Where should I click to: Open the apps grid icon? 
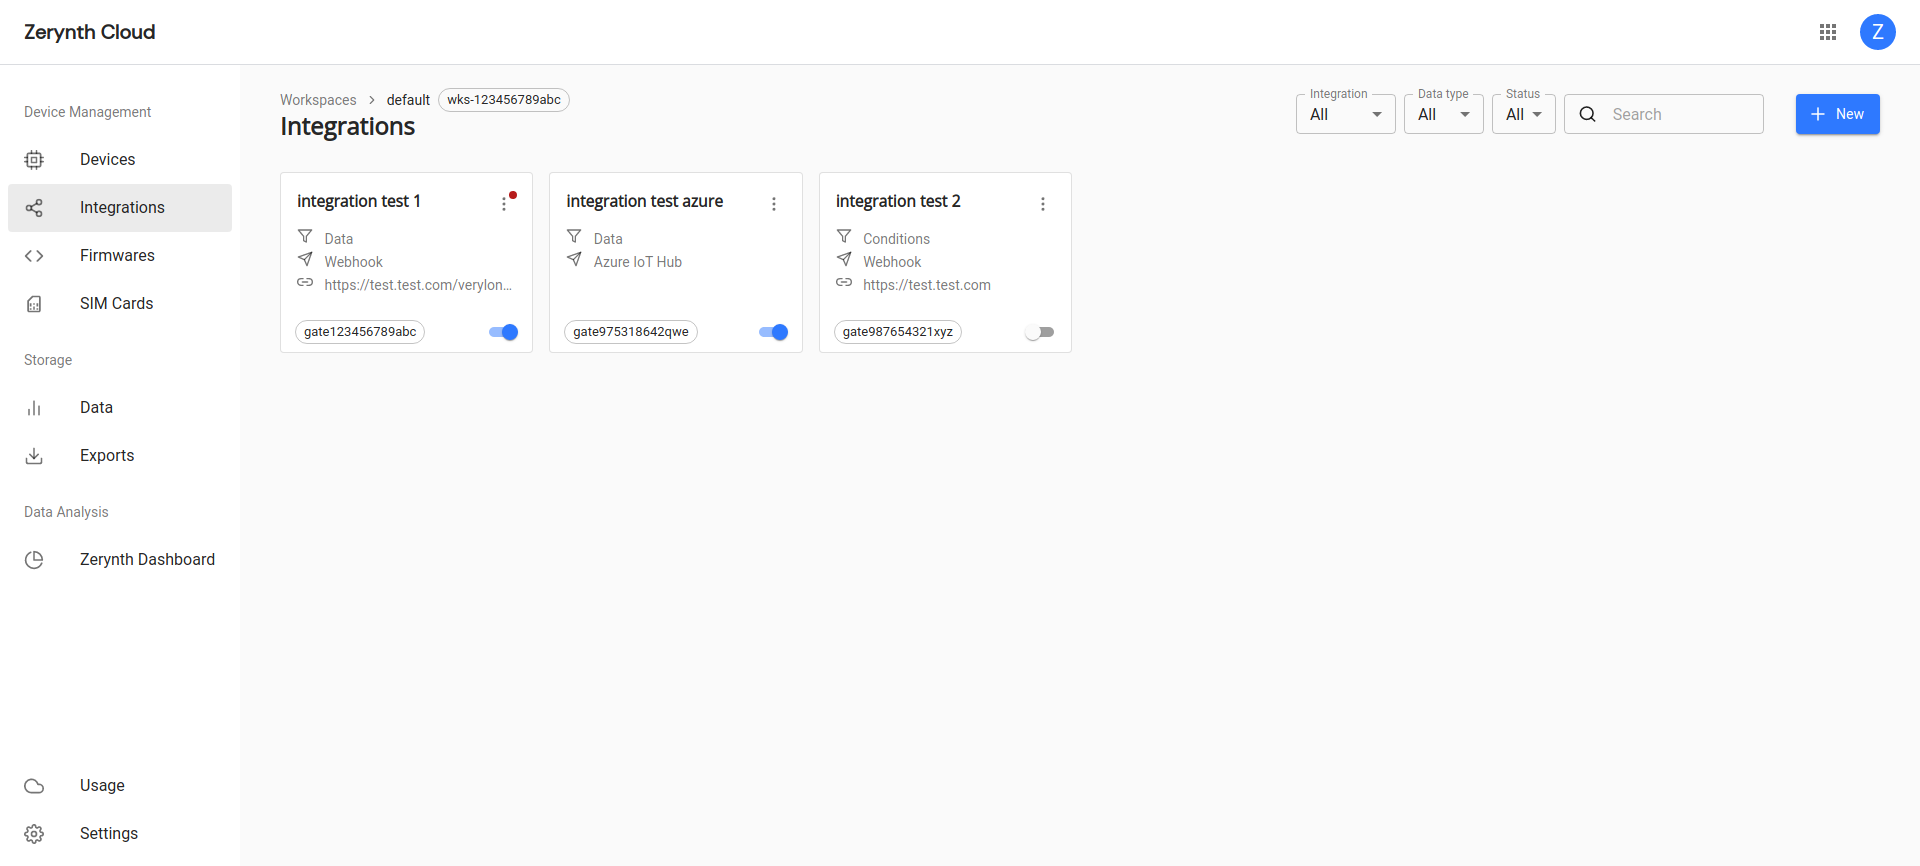click(x=1828, y=32)
